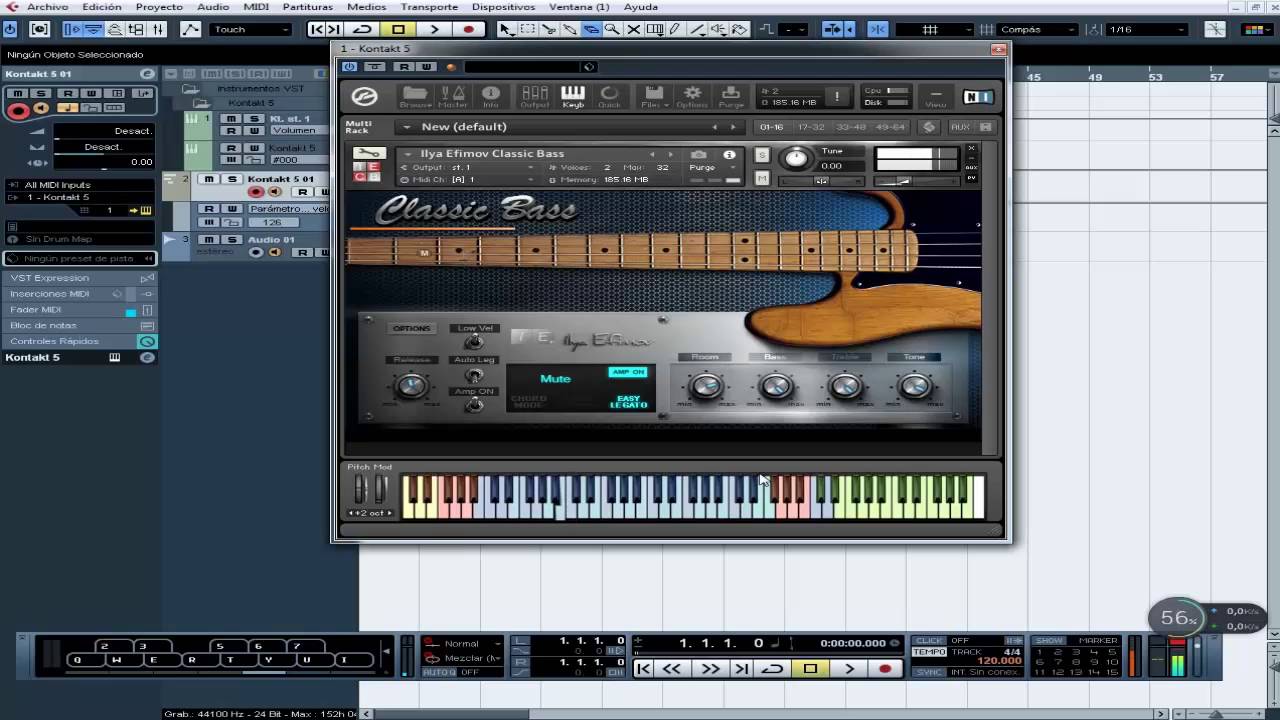1280x720 pixels.
Task: Click Kontakt logo in header
Action: [x=364, y=96]
